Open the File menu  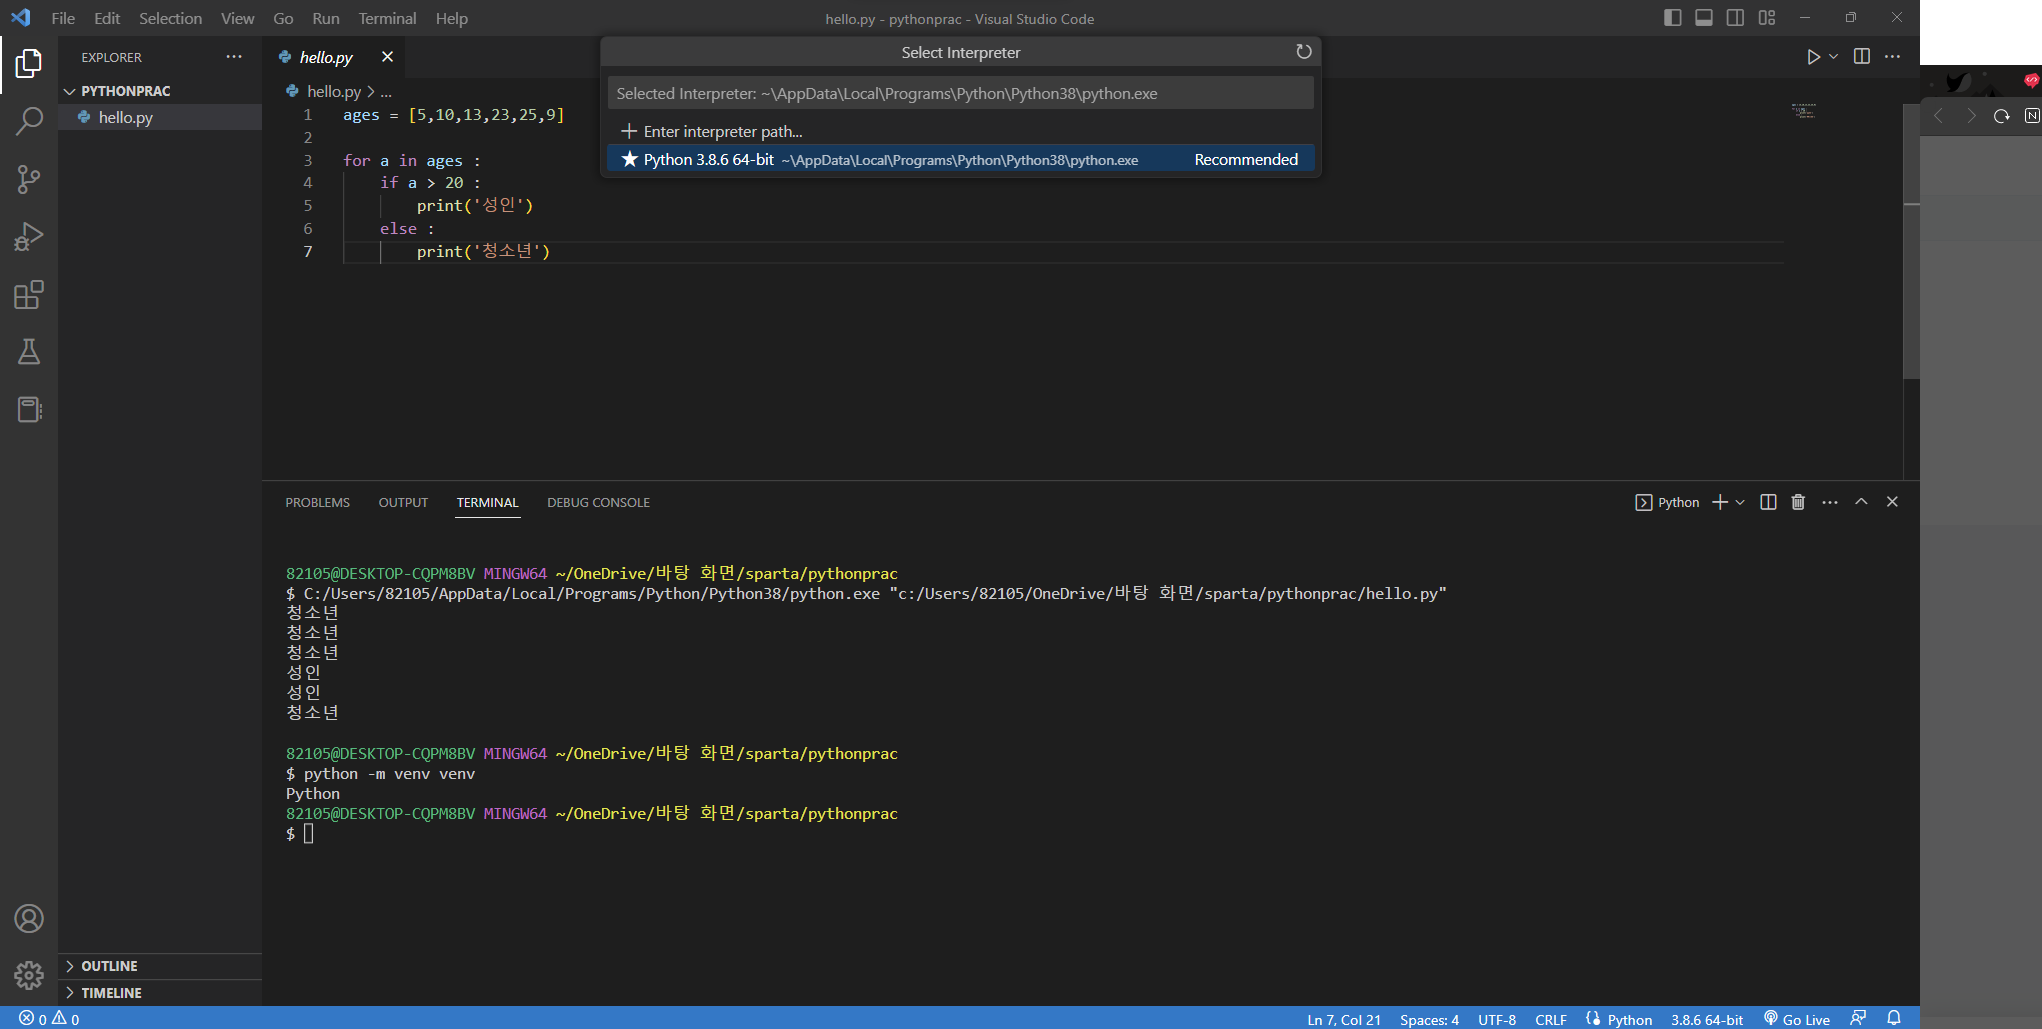(63, 18)
